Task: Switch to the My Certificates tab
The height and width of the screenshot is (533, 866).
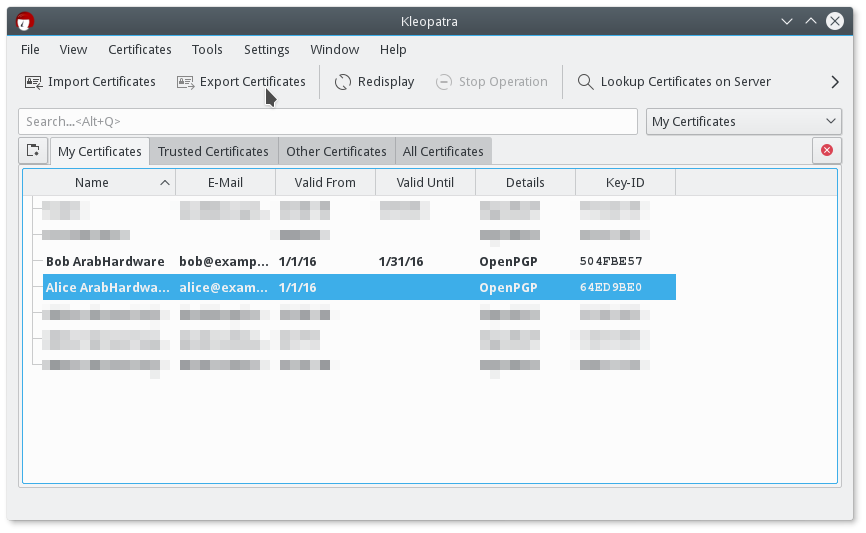Action: (x=100, y=151)
